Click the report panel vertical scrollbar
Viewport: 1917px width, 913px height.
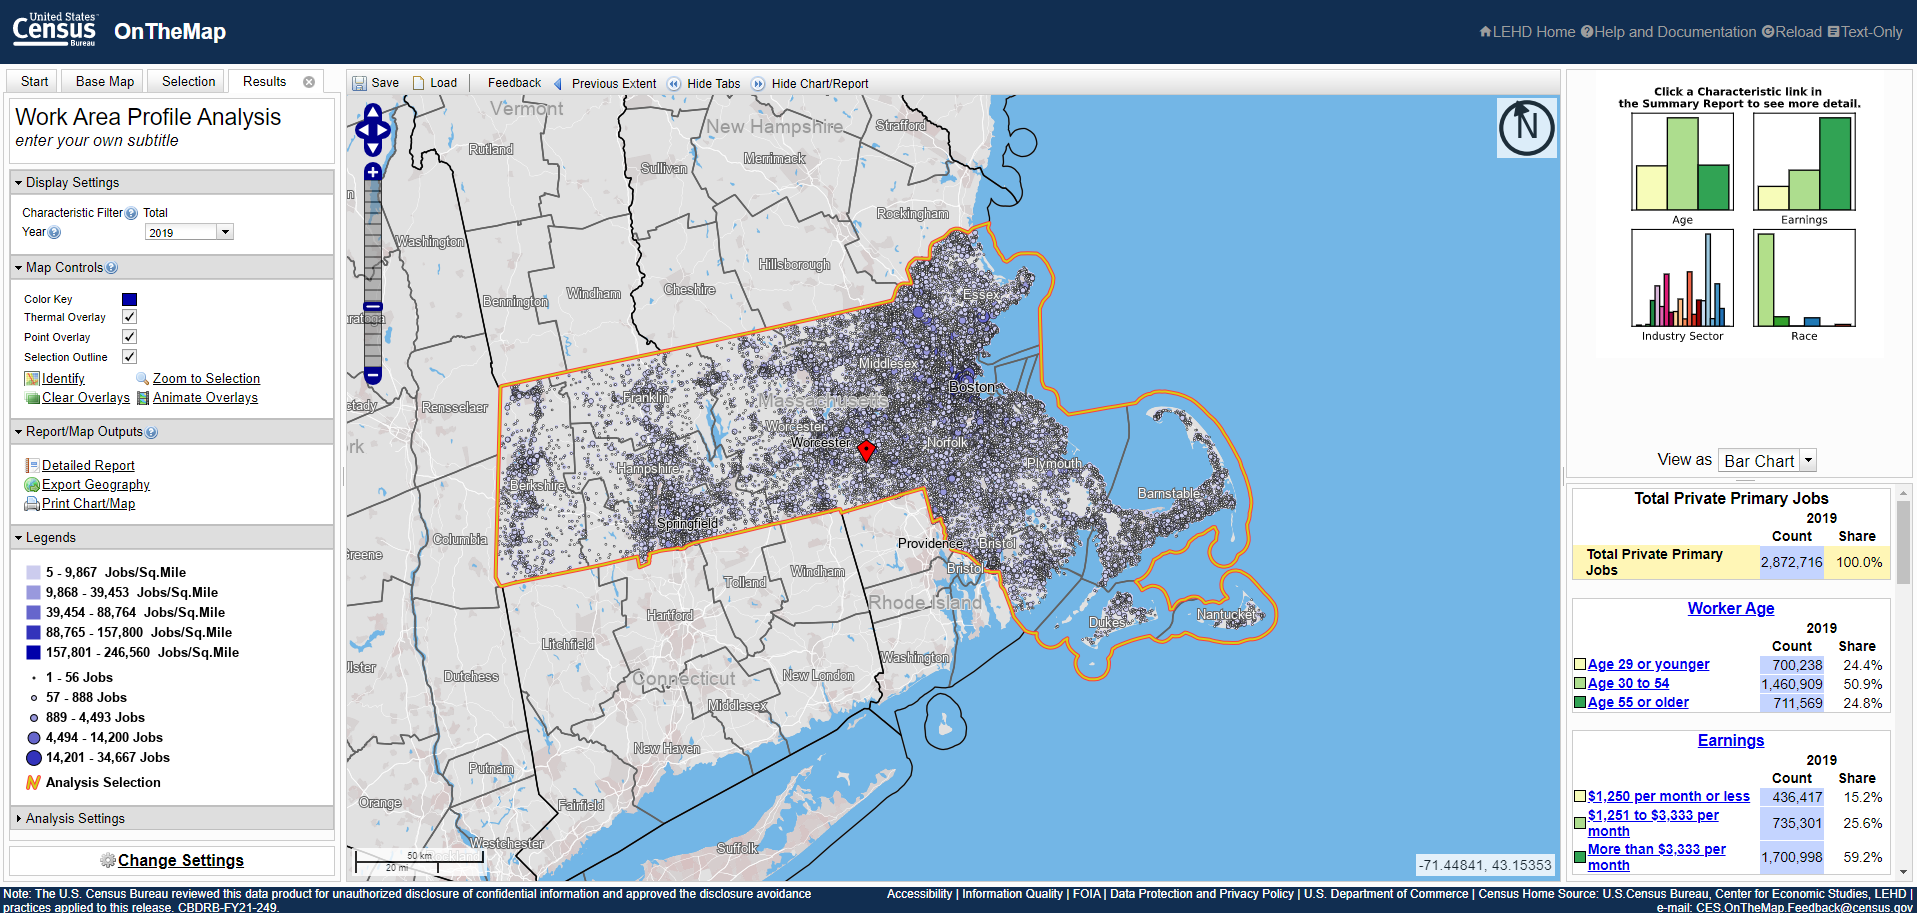1903,684
